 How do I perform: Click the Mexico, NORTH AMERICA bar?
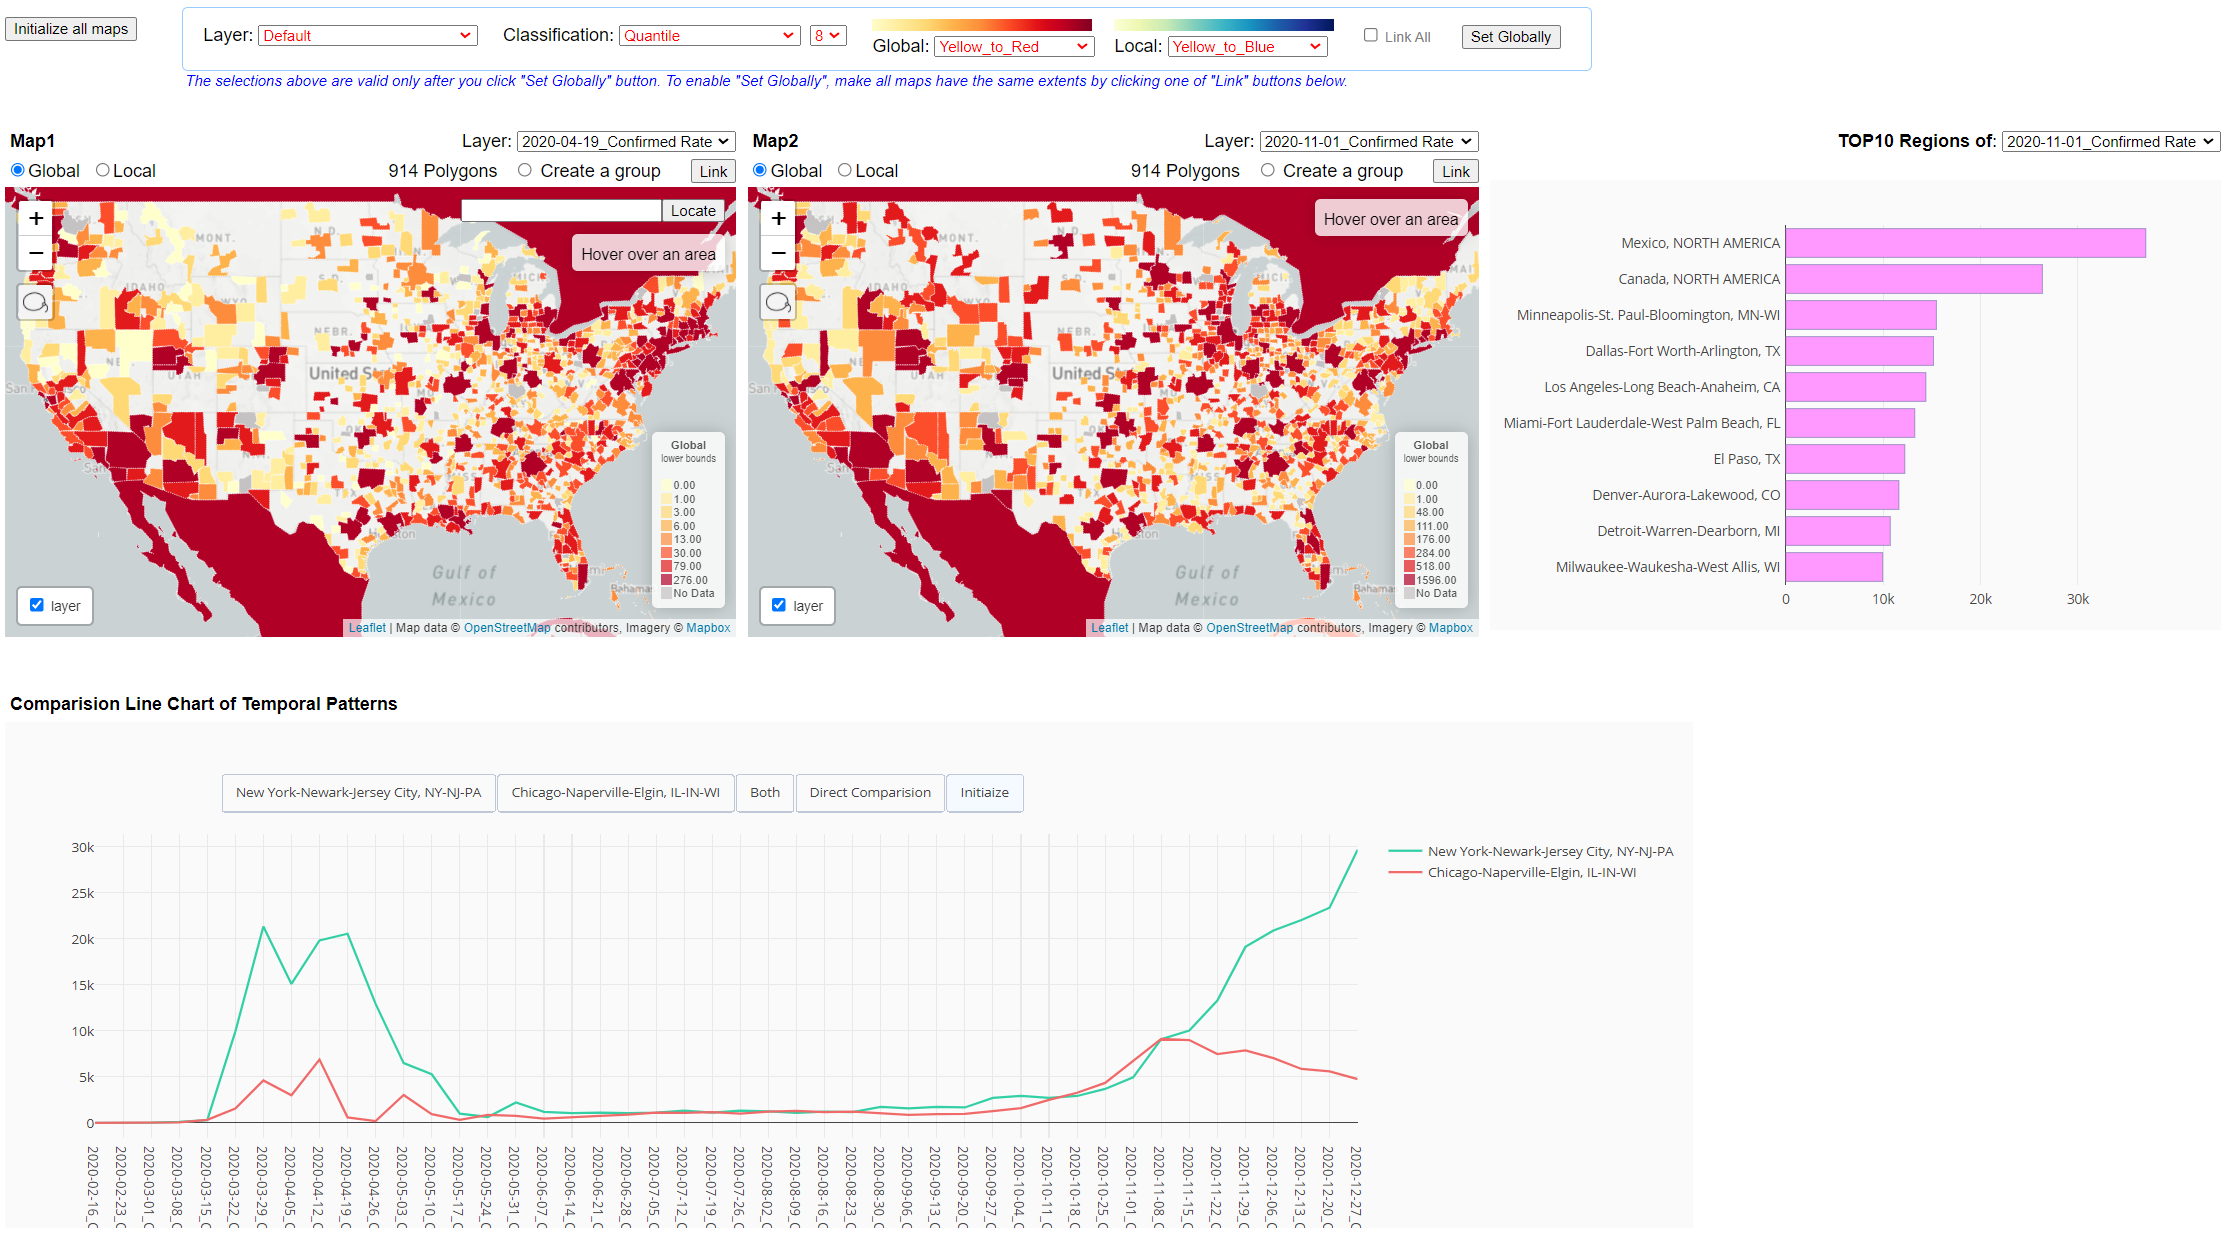[1966, 243]
